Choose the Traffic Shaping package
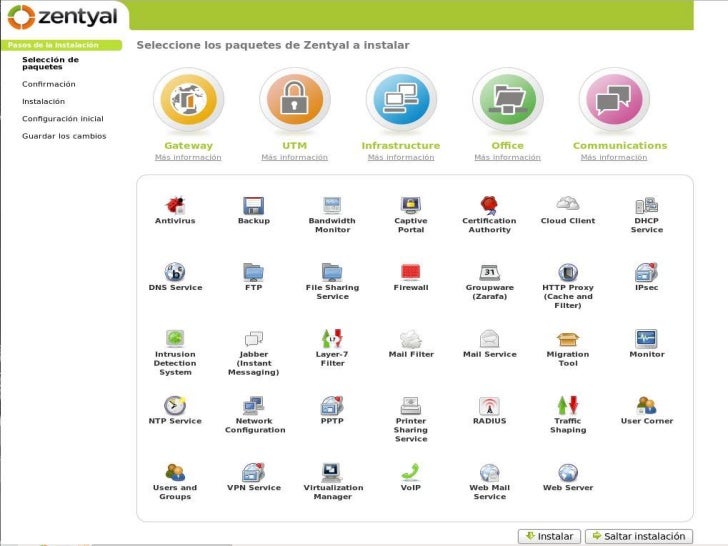The height and width of the screenshot is (546, 728). pos(568,415)
